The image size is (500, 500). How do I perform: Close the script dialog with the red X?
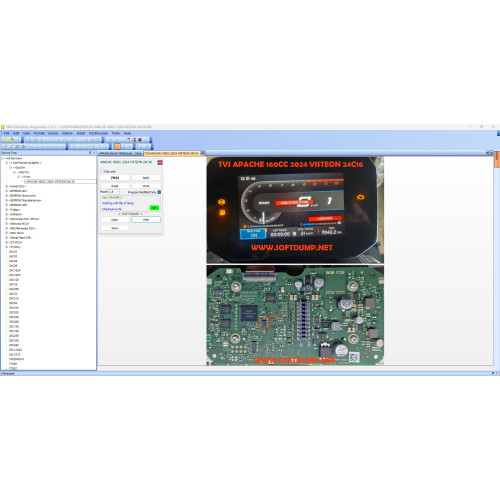[x=160, y=162]
